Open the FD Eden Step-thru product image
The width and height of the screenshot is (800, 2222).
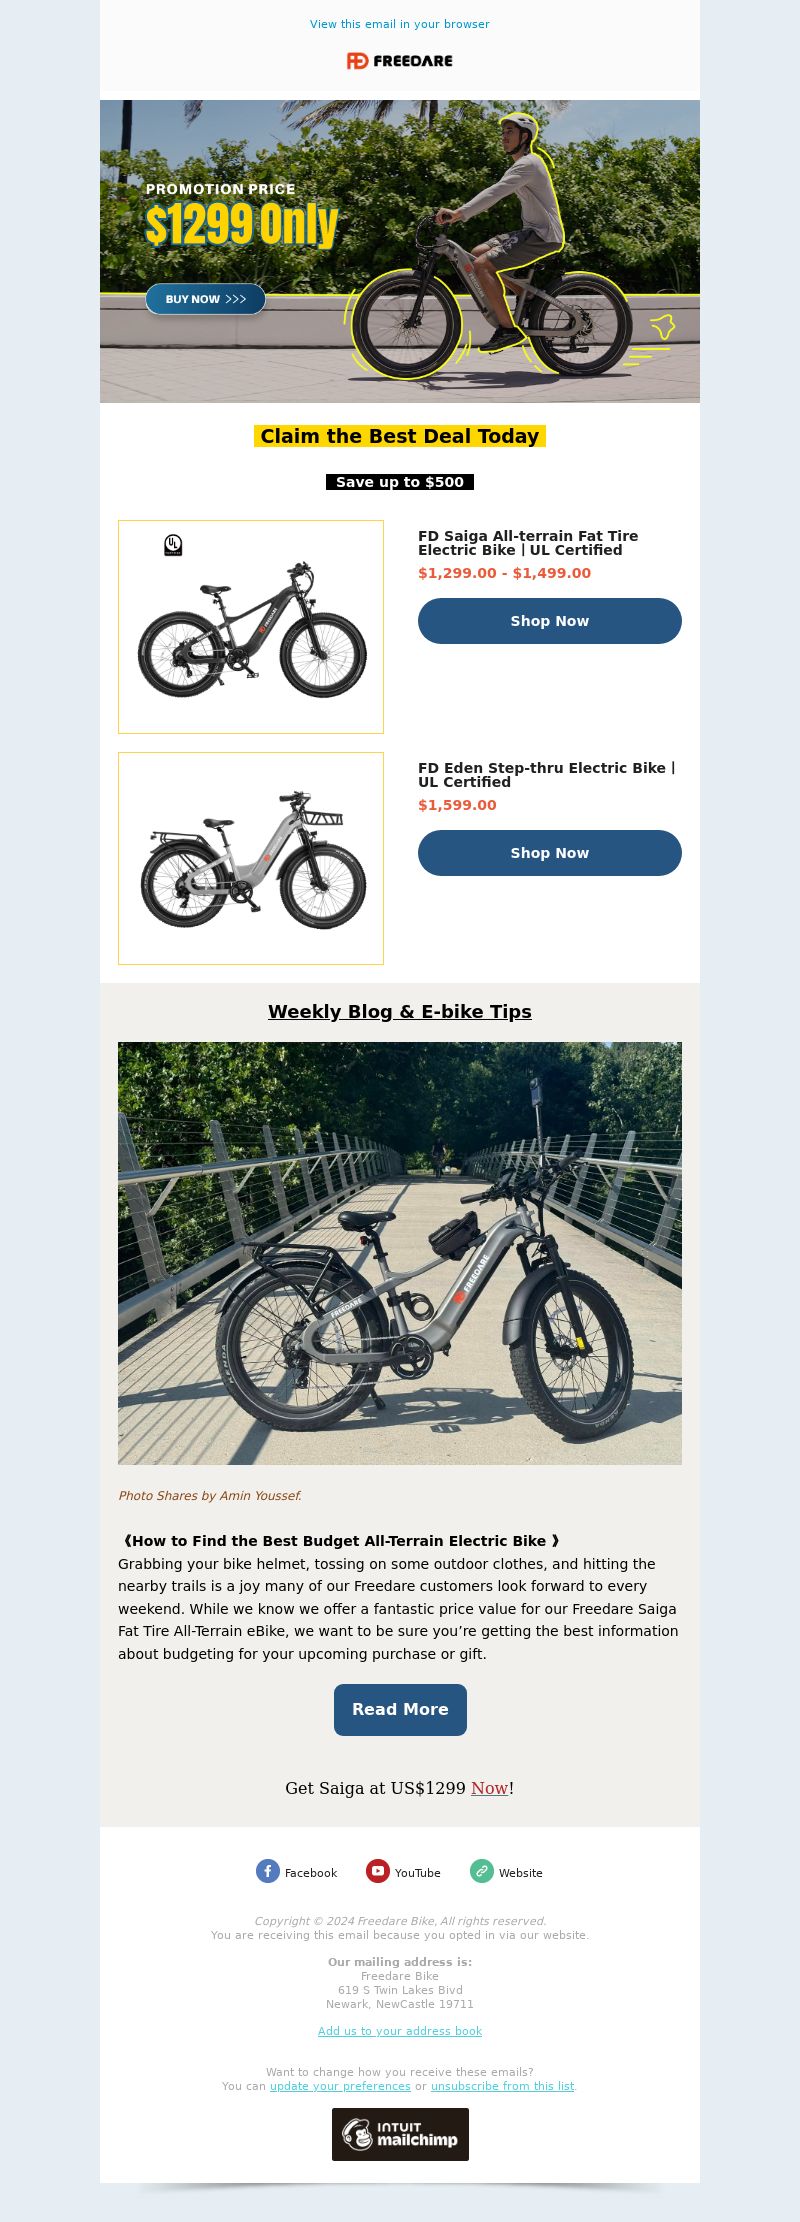pyautogui.click(x=251, y=859)
